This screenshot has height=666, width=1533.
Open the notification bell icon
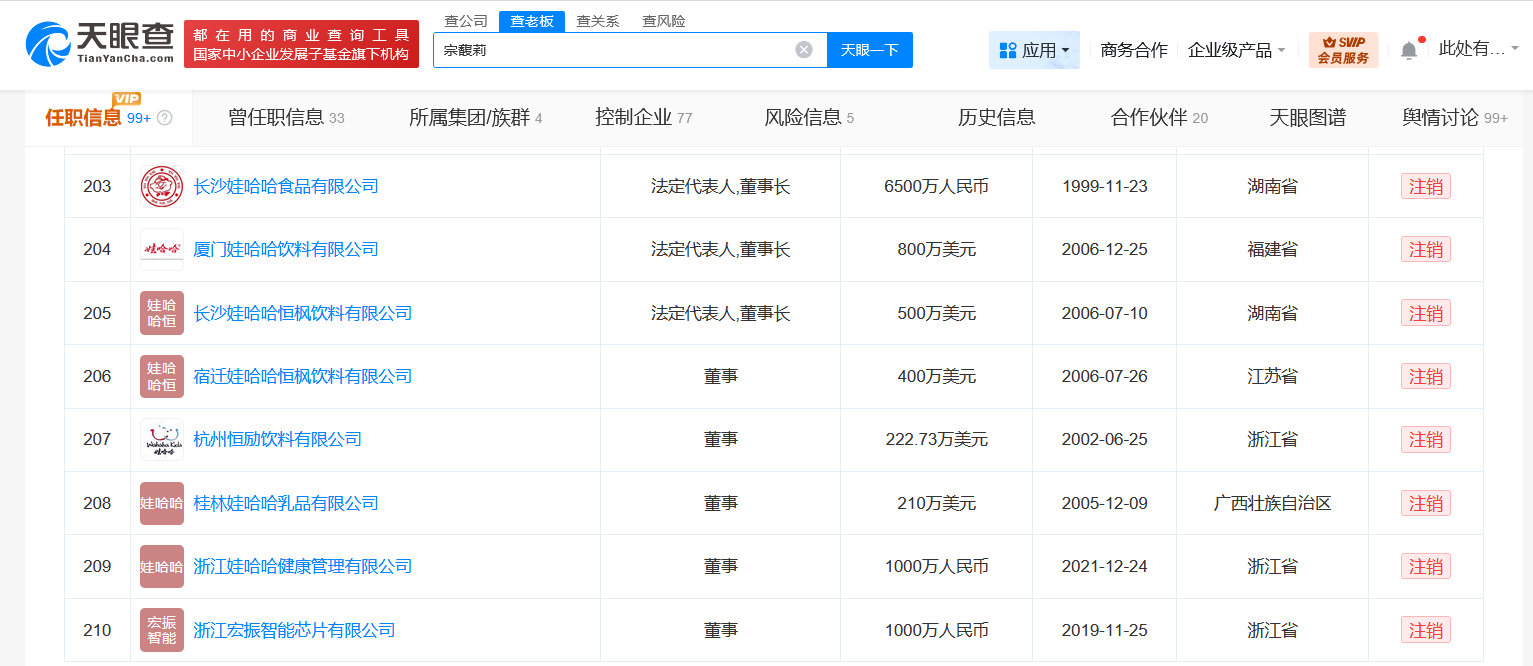[x=1409, y=50]
